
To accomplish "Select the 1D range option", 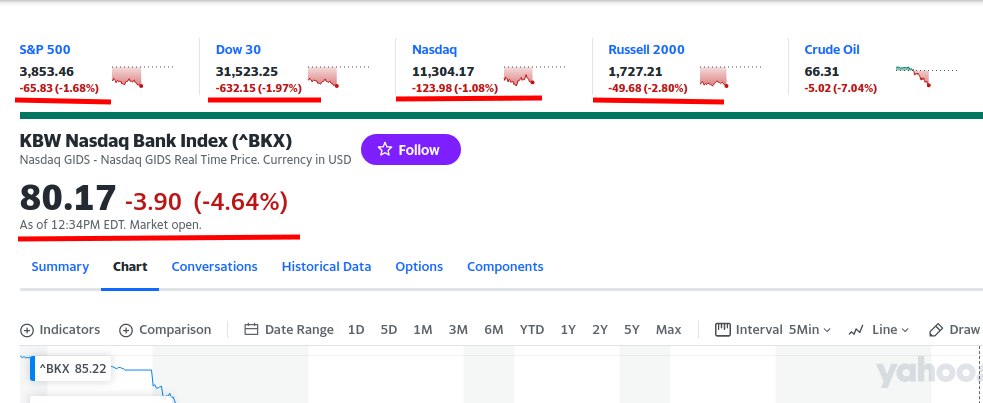I will [x=356, y=330].
